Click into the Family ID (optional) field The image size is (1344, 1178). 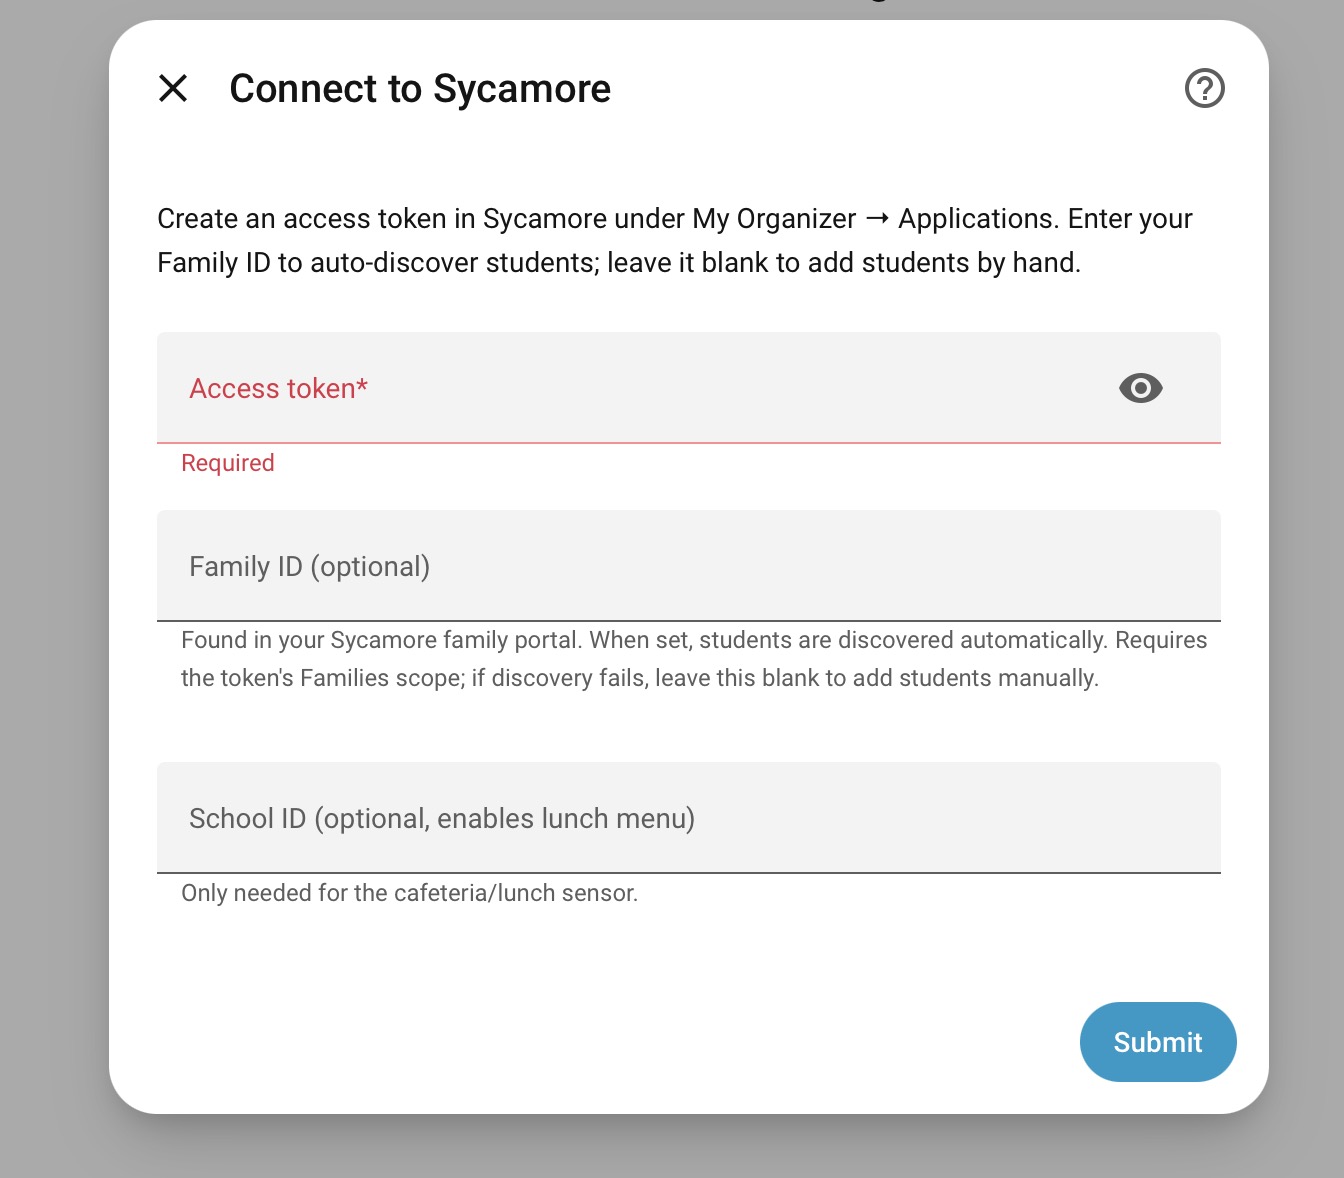point(689,566)
